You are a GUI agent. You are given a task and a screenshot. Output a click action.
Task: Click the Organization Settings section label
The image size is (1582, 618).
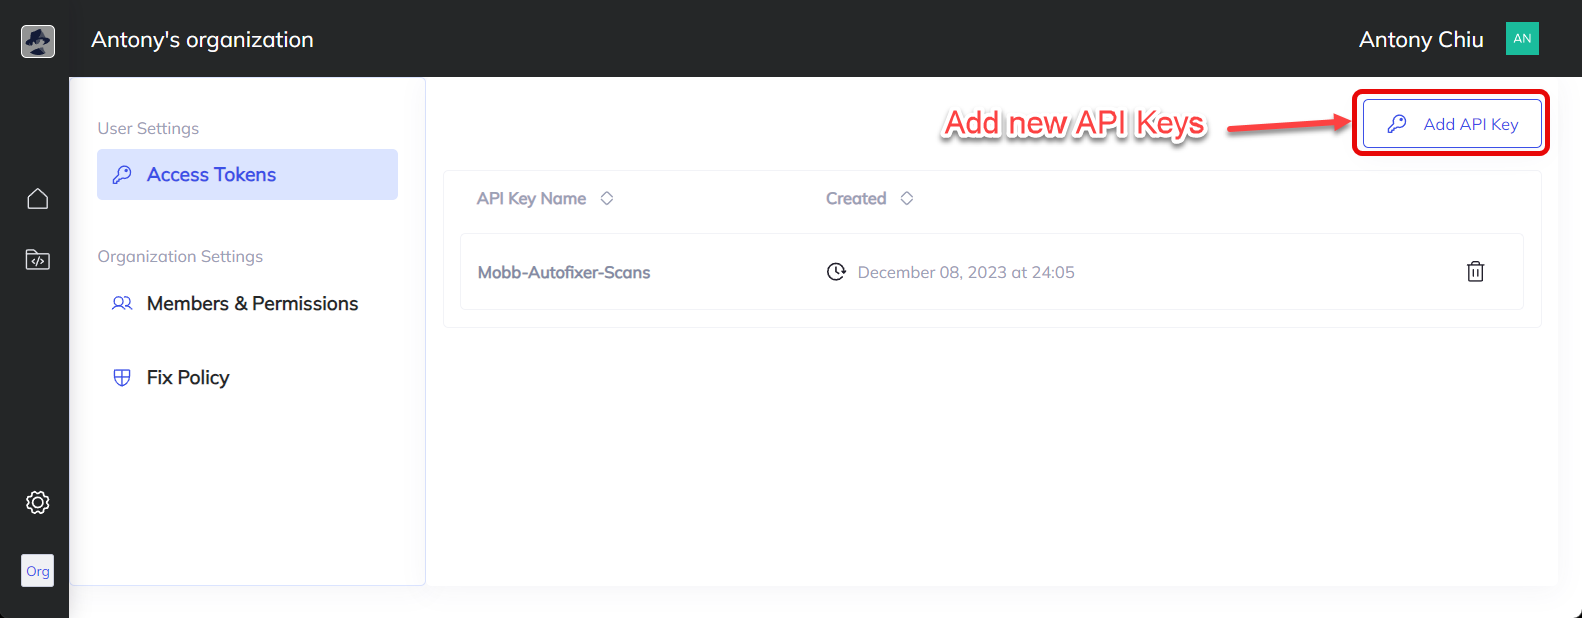(x=180, y=256)
